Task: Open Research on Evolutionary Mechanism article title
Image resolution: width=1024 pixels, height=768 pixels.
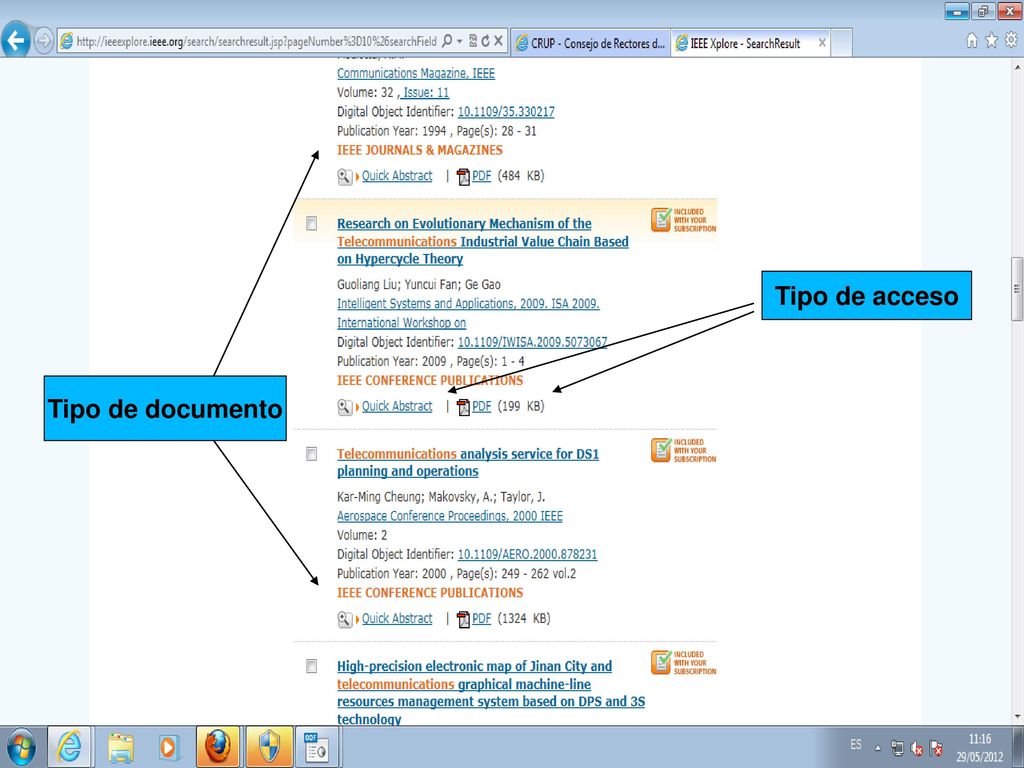Action: (483, 241)
